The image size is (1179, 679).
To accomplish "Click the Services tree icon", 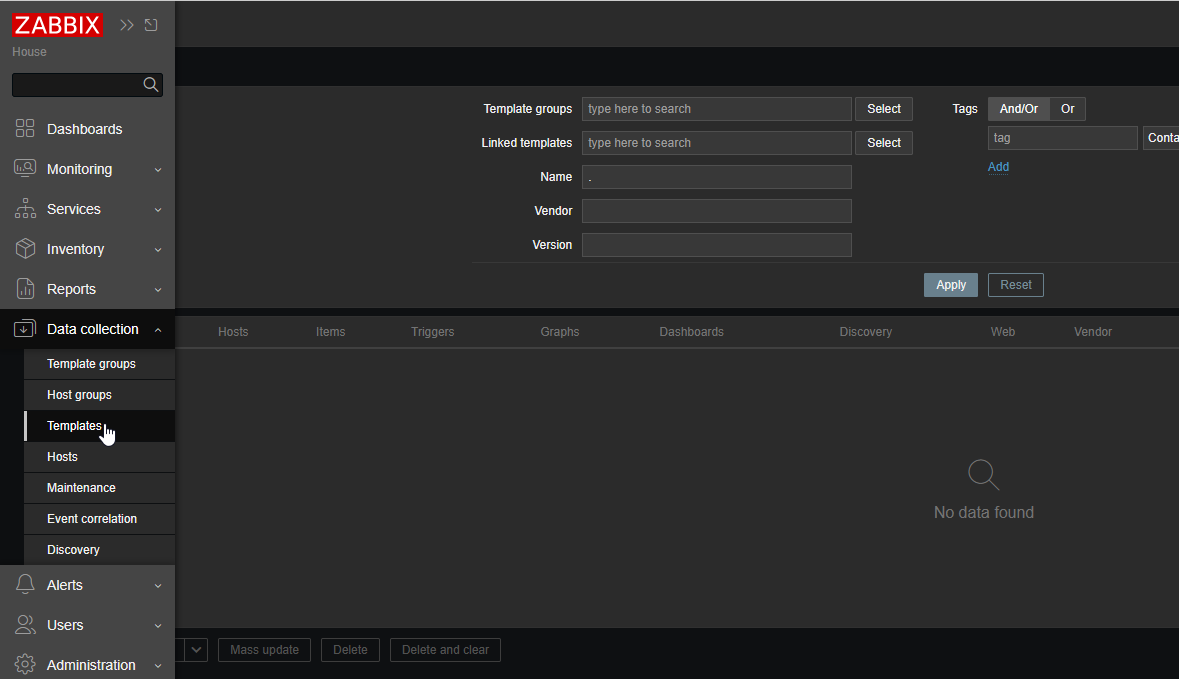I will coord(26,209).
